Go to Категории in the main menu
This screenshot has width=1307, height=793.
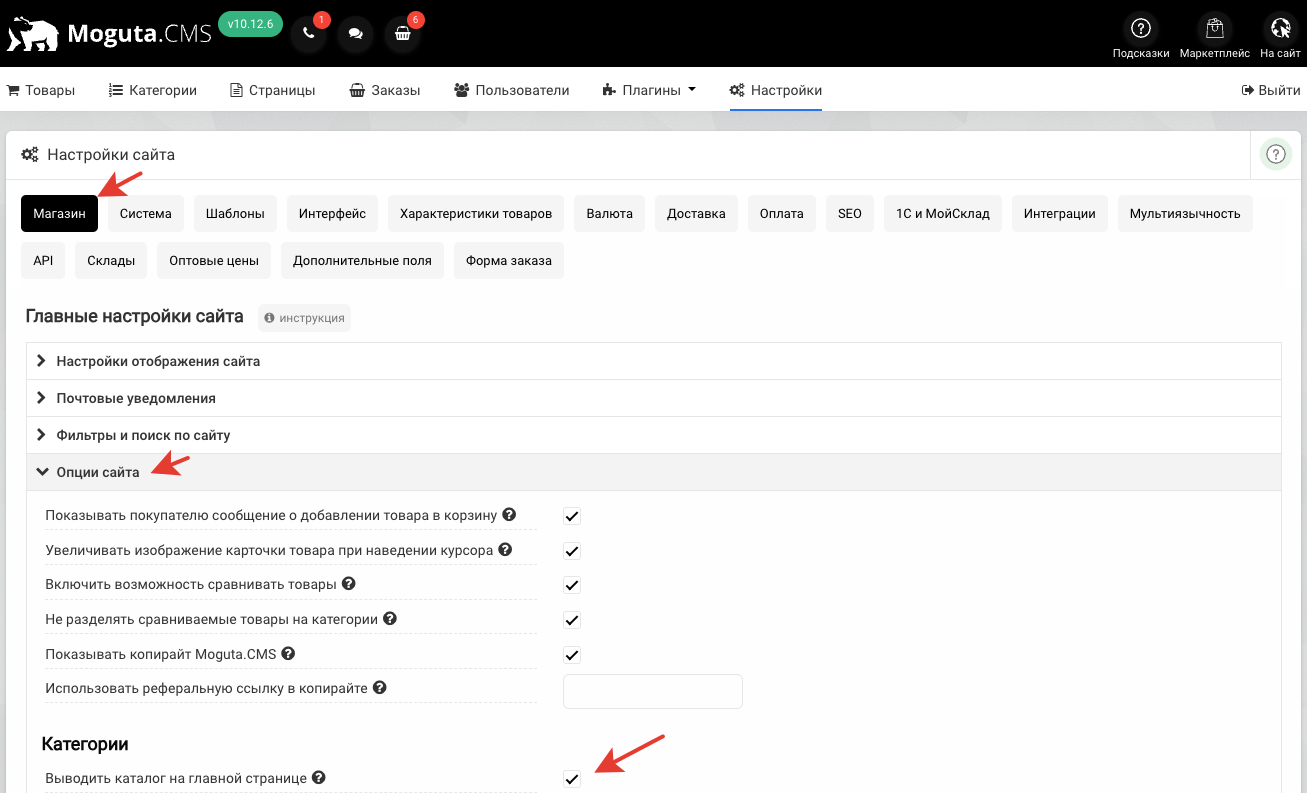point(153,90)
